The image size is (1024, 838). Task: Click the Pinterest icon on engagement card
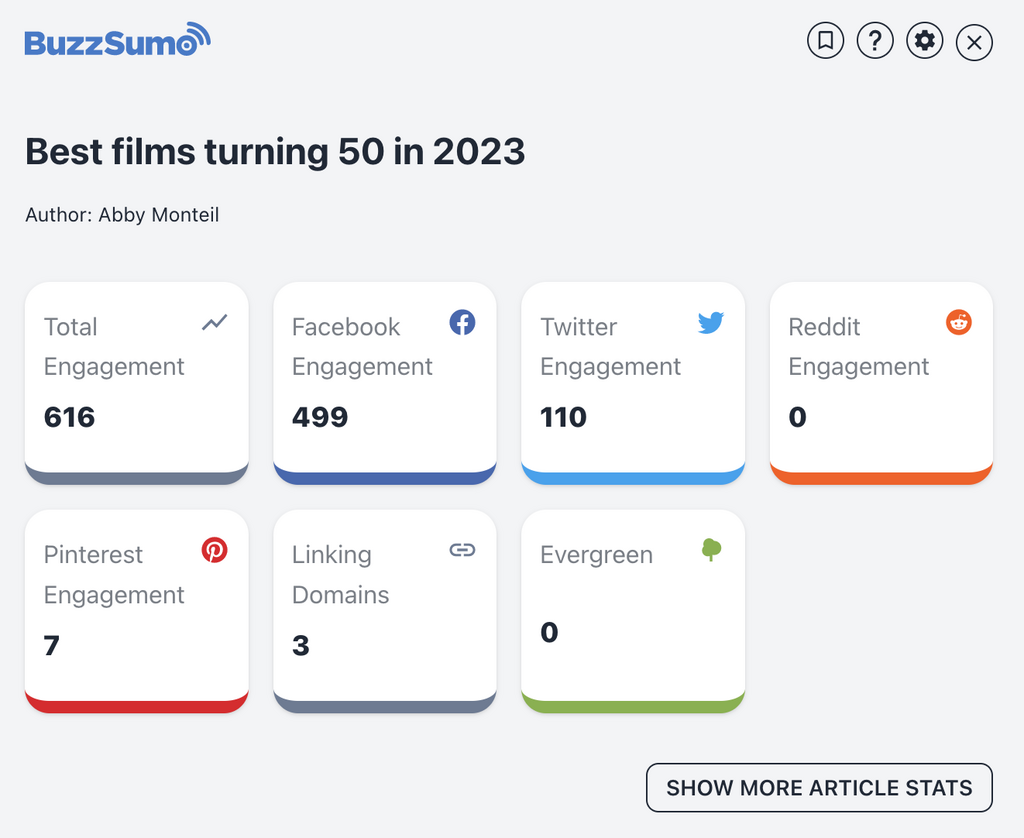pyautogui.click(x=214, y=549)
